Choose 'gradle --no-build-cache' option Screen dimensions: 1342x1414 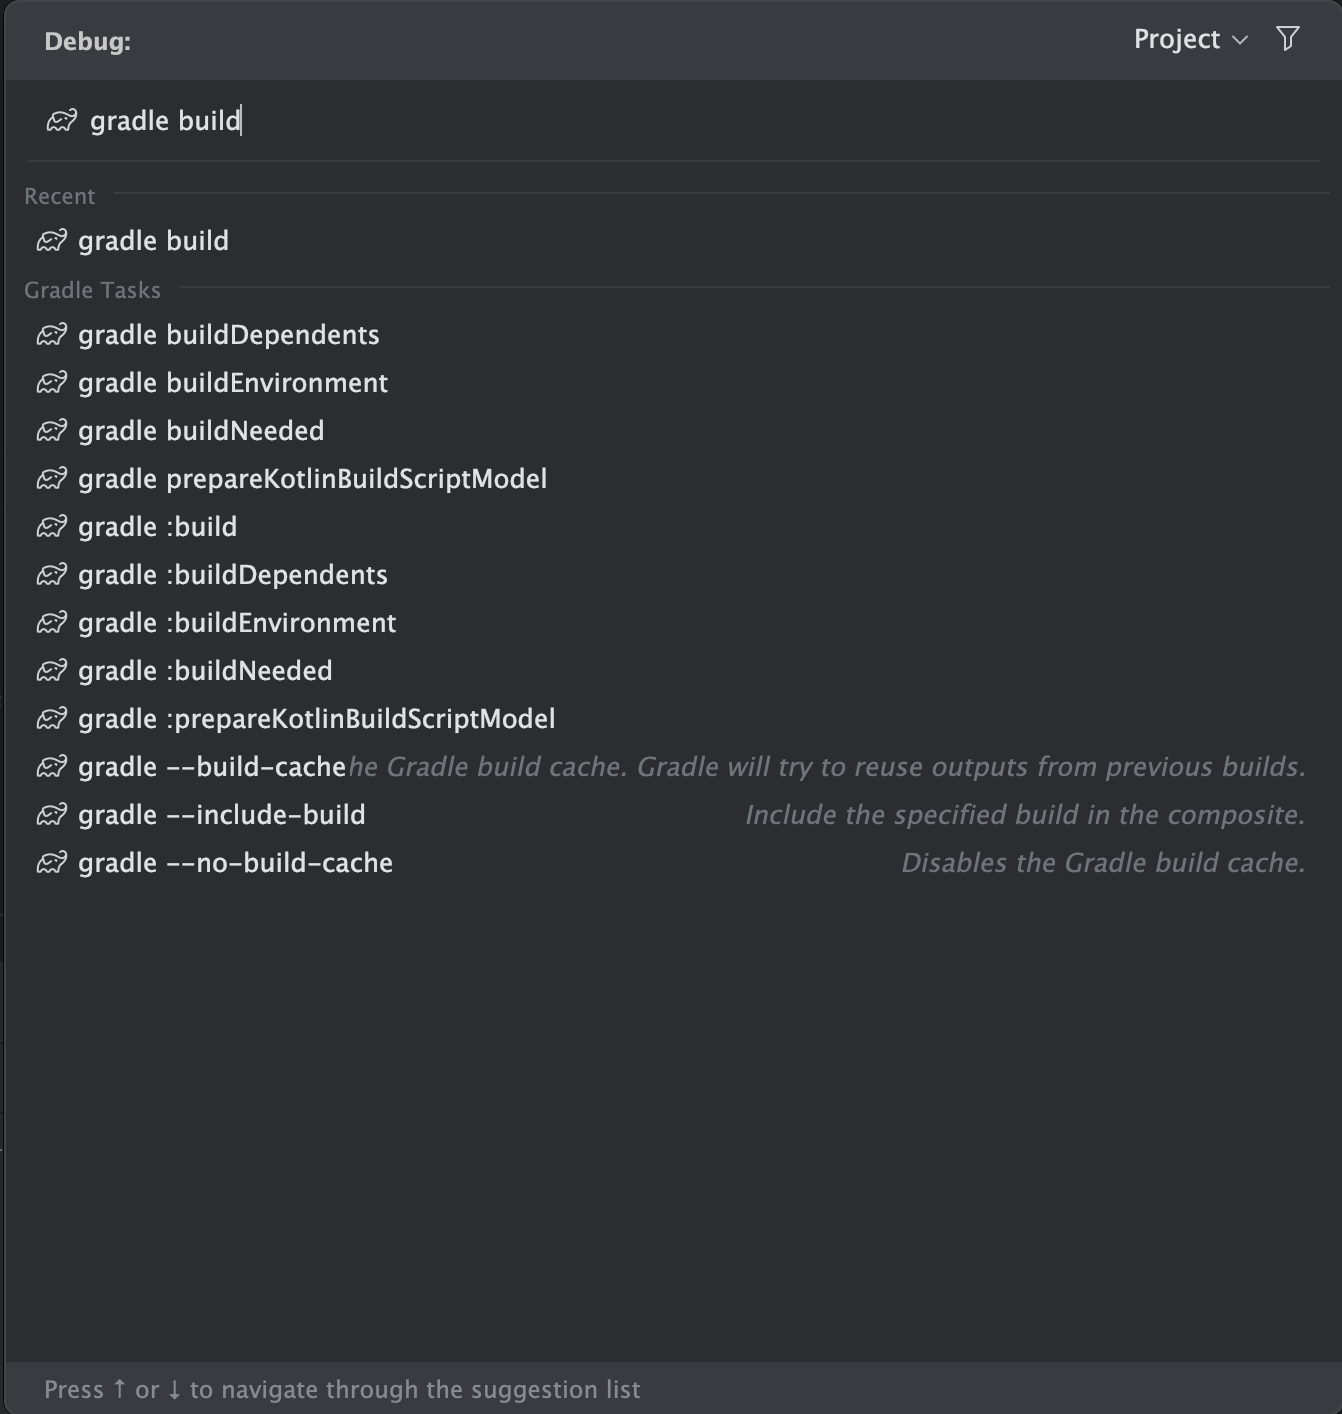(x=235, y=863)
